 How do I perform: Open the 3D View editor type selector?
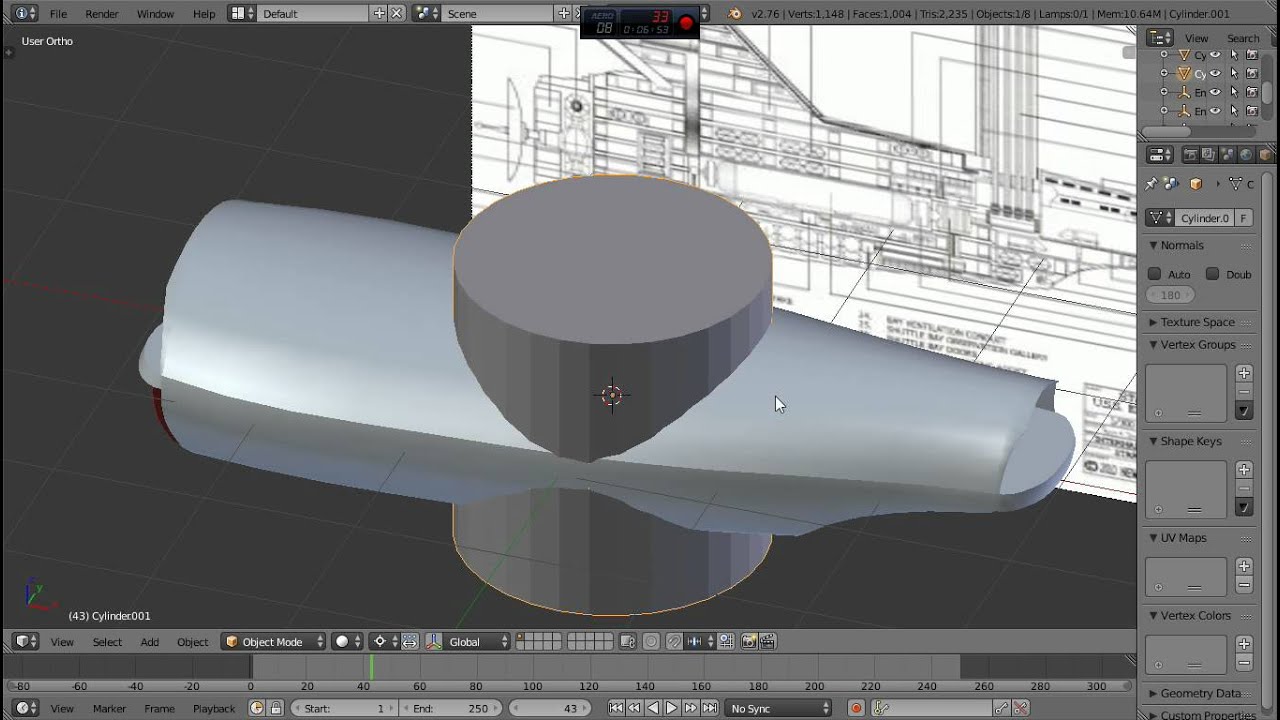click(27, 642)
